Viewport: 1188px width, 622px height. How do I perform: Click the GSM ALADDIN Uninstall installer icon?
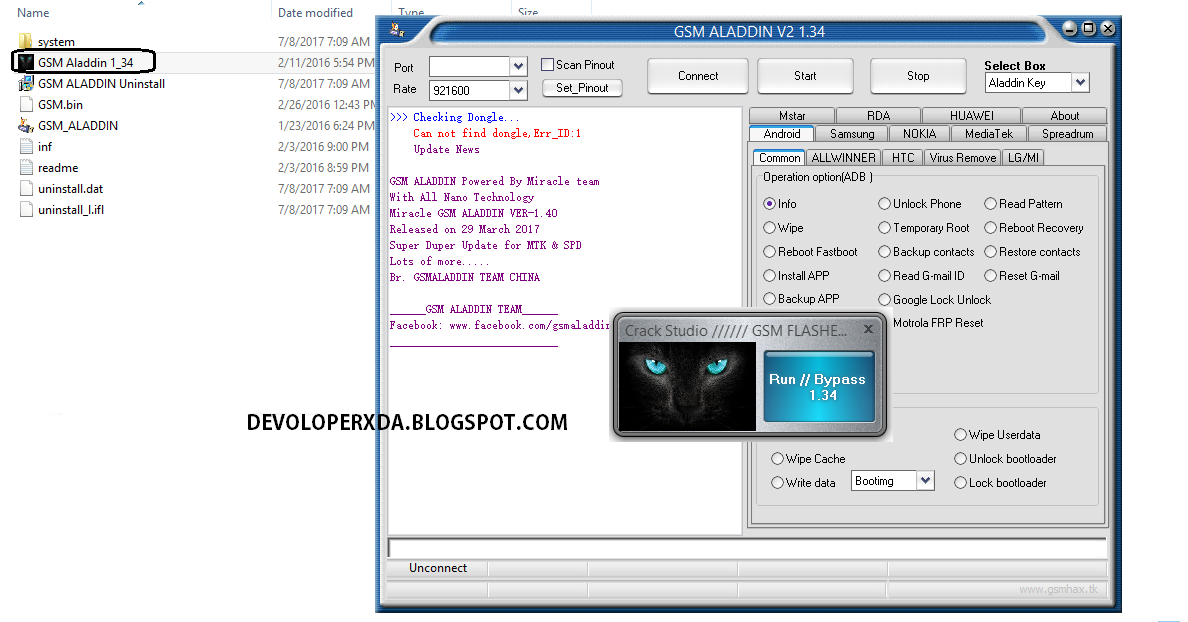26,83
